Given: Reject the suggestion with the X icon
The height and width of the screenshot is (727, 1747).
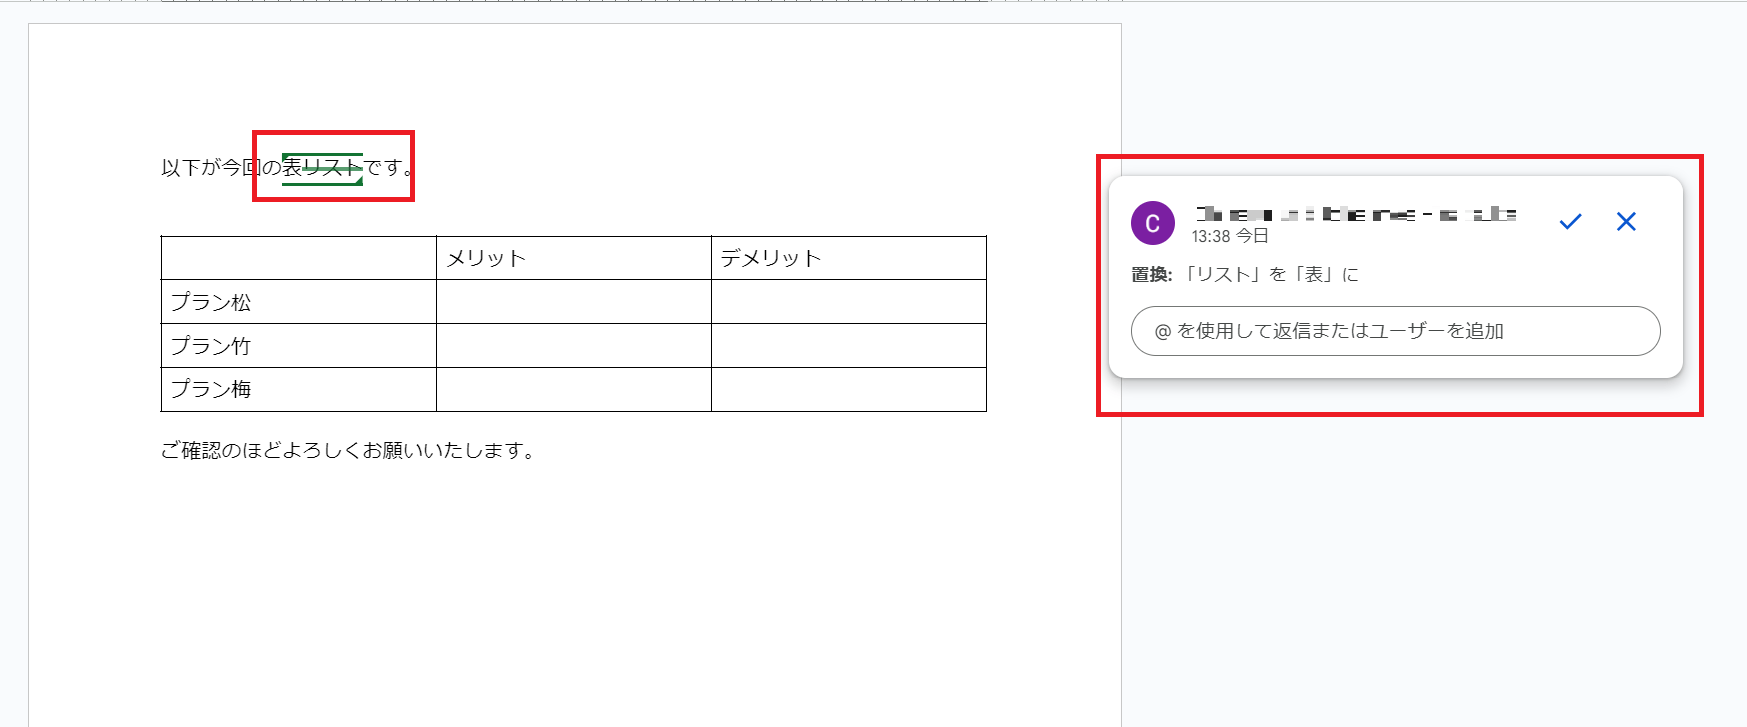Looking at the screenshot, I should point(1626,222).
